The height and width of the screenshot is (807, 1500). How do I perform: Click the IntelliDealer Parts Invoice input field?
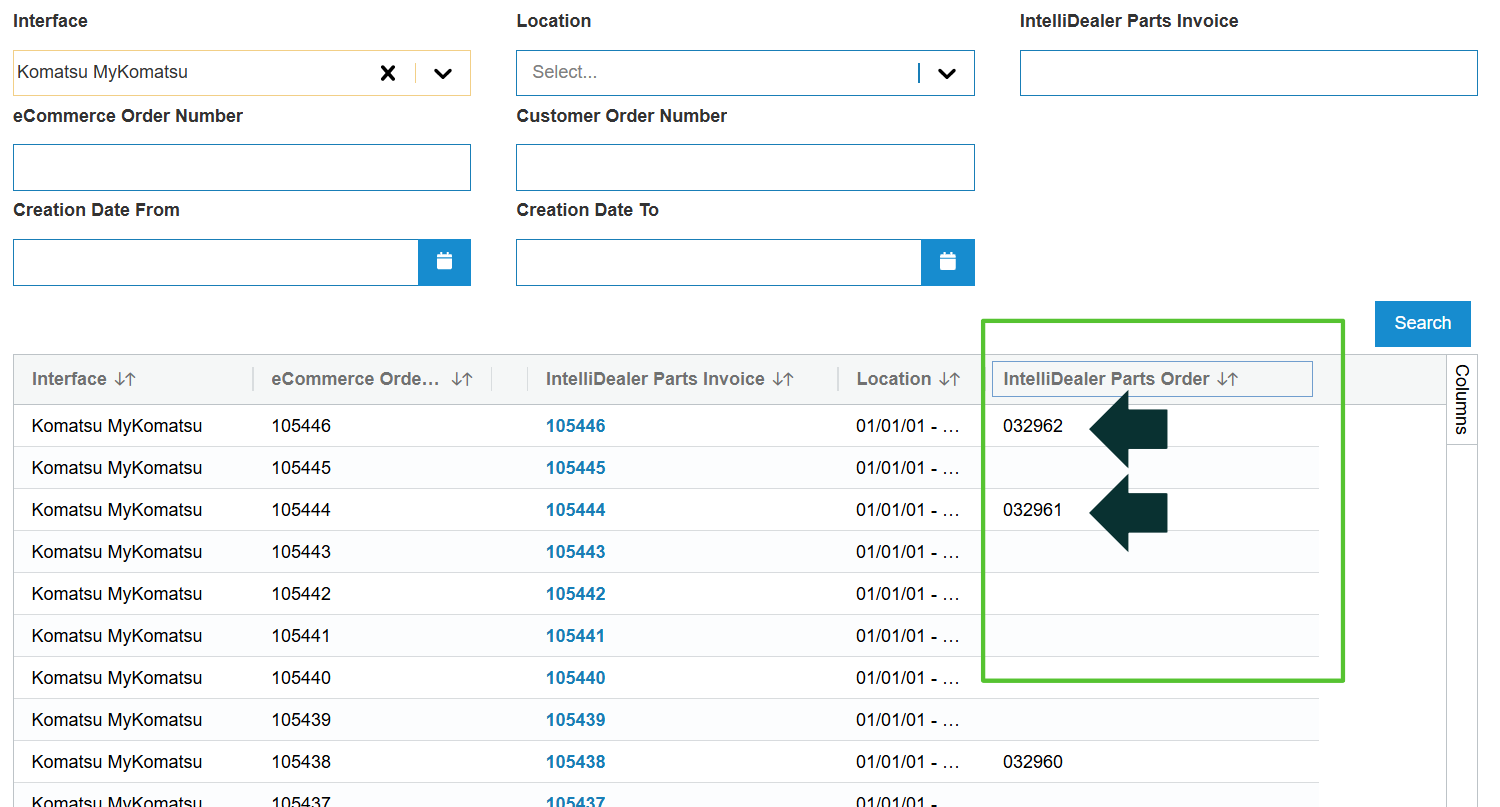[1248, 73]
